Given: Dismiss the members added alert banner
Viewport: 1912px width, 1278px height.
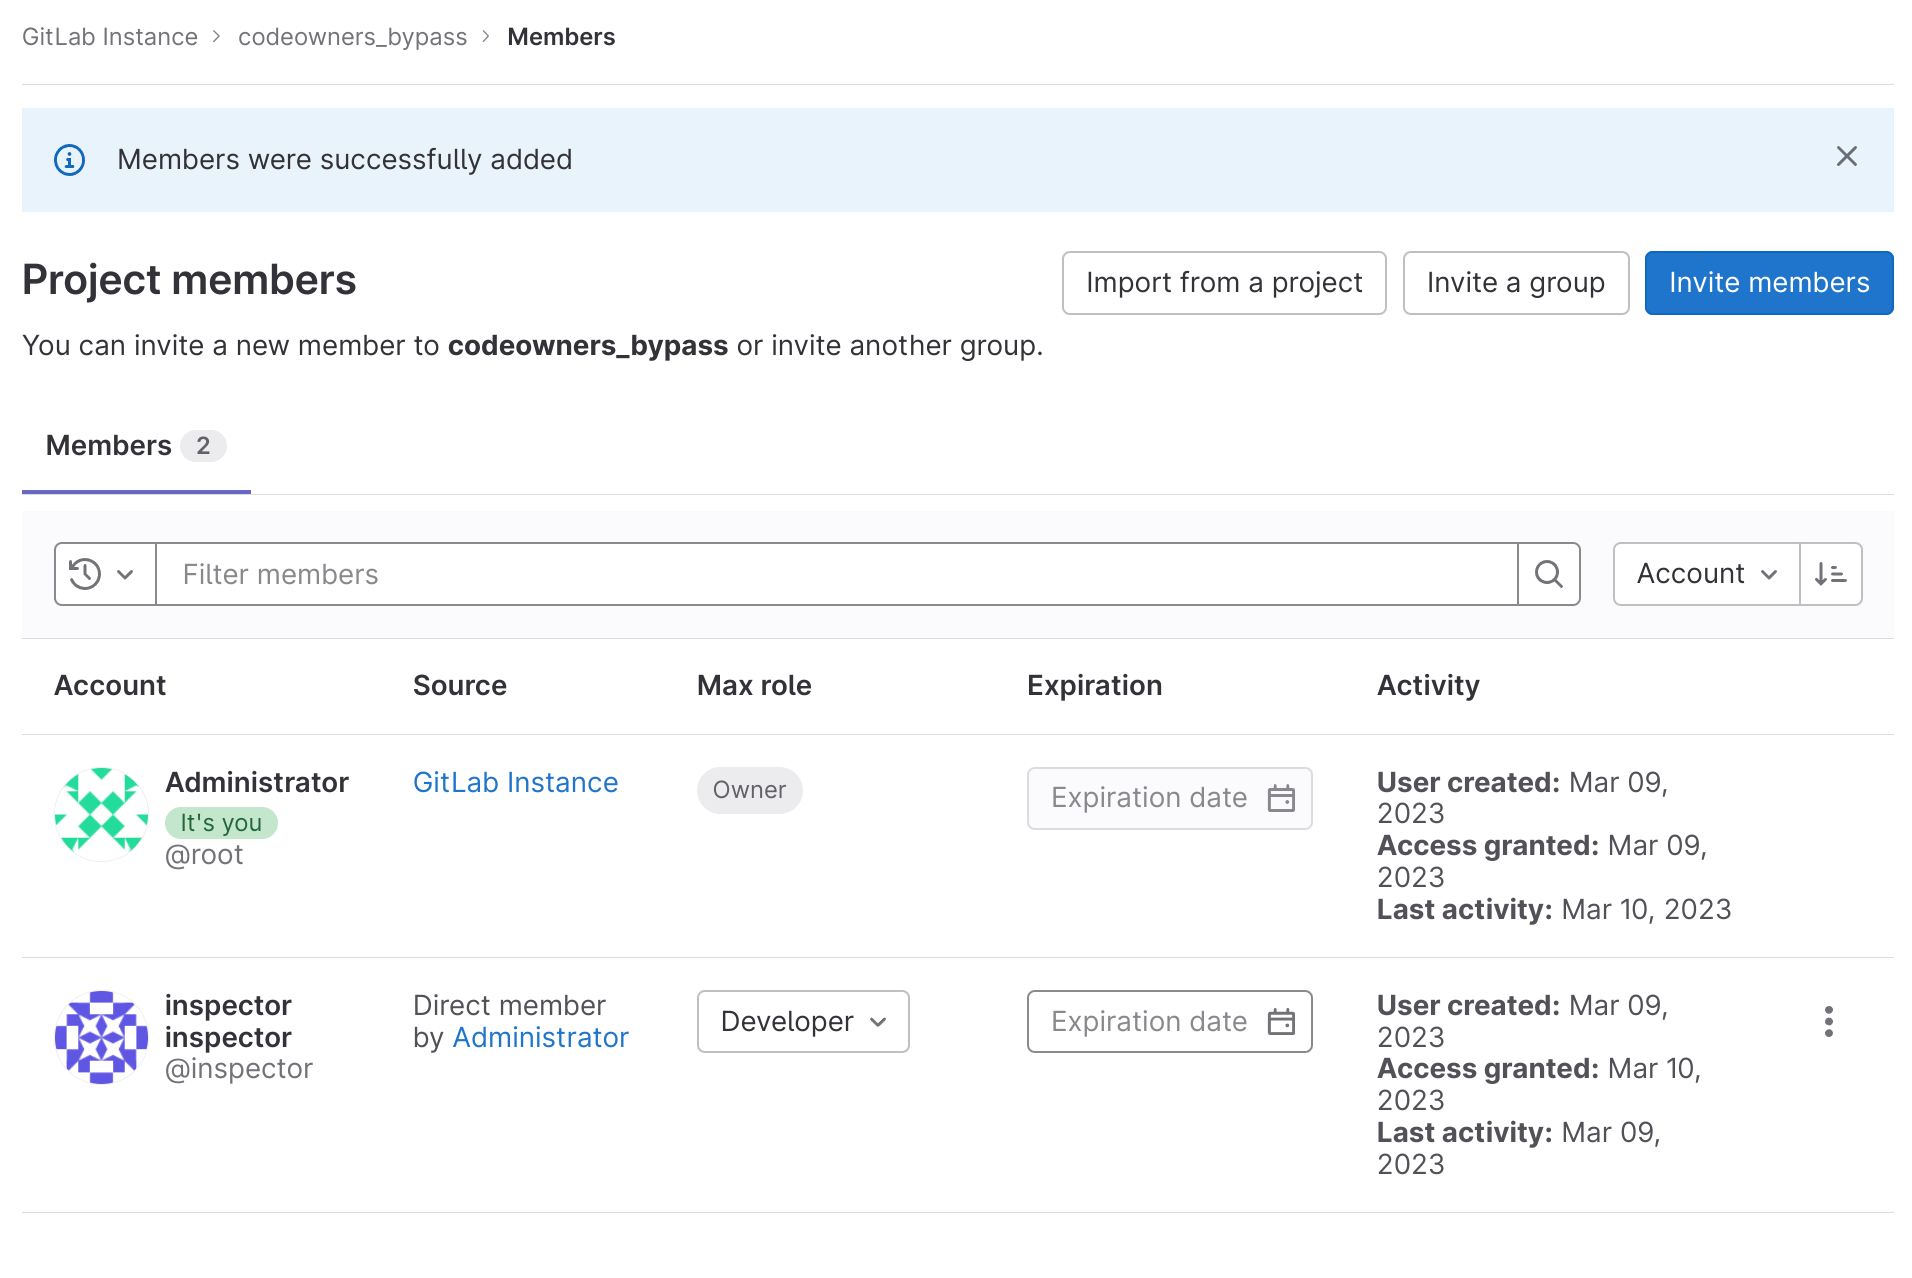Looking at the screenshot, I should pos(1846,157).
